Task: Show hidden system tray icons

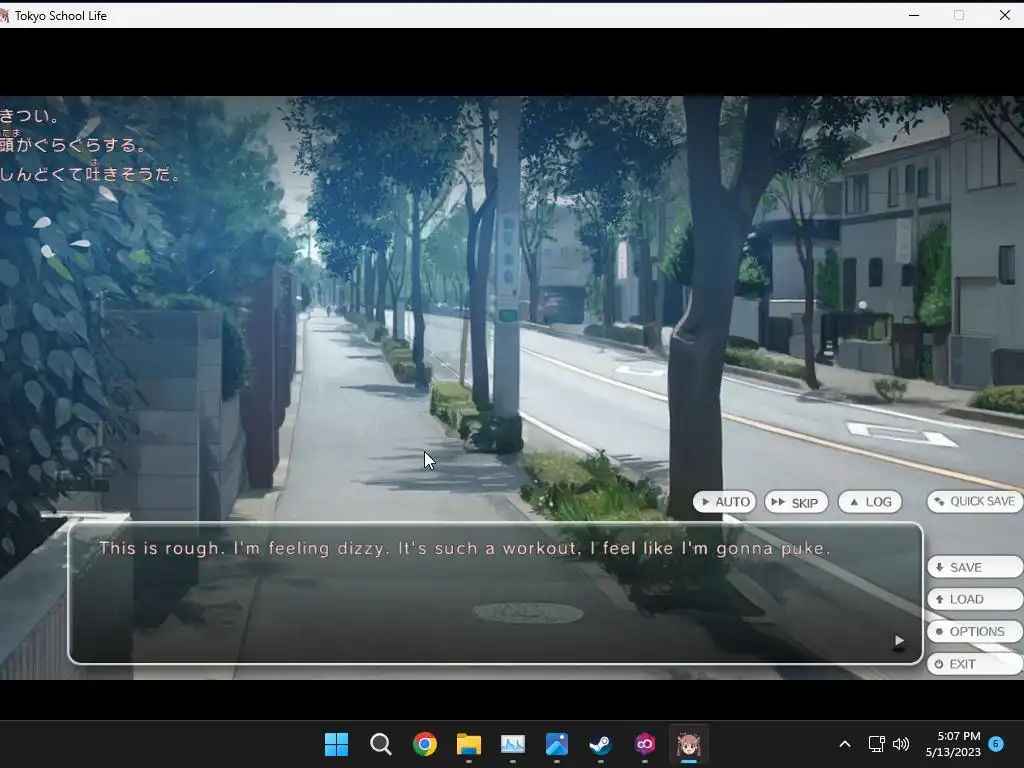Action: point(844,744)
